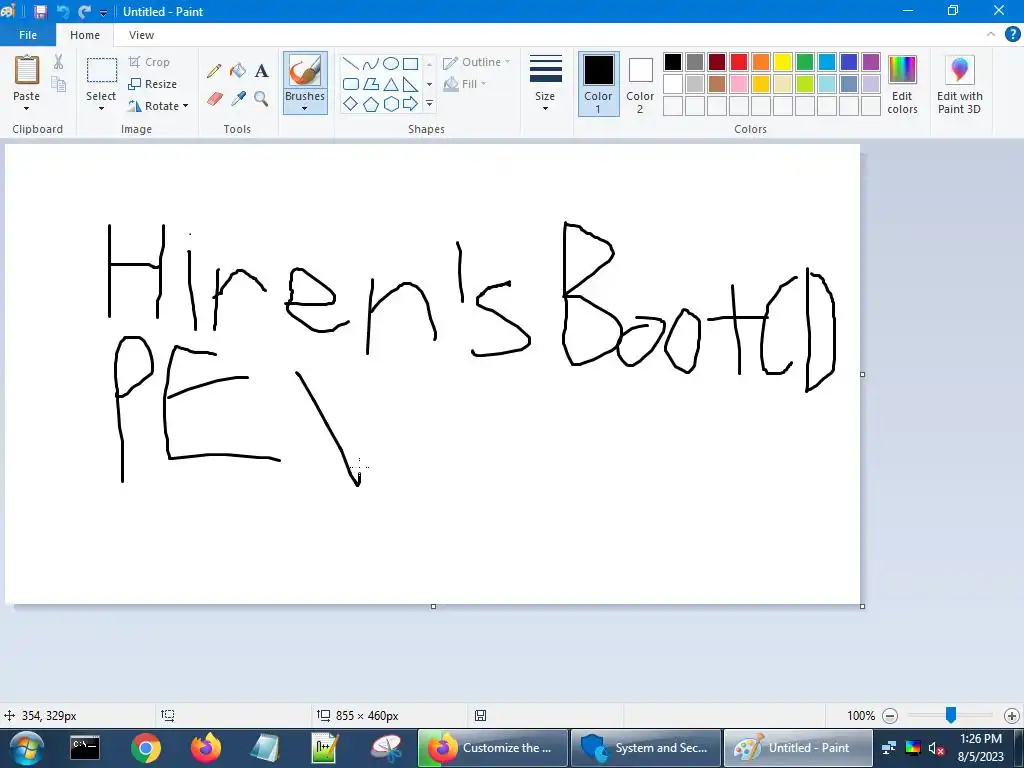Select the Text tool
Image resolution: width=1024 pixels, height=768 pixels.
coord(261,71)
